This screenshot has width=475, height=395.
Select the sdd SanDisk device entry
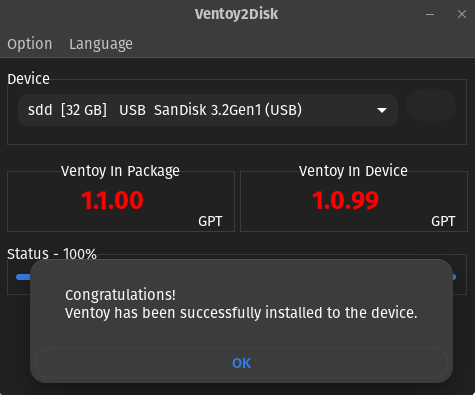click(208, 110)
